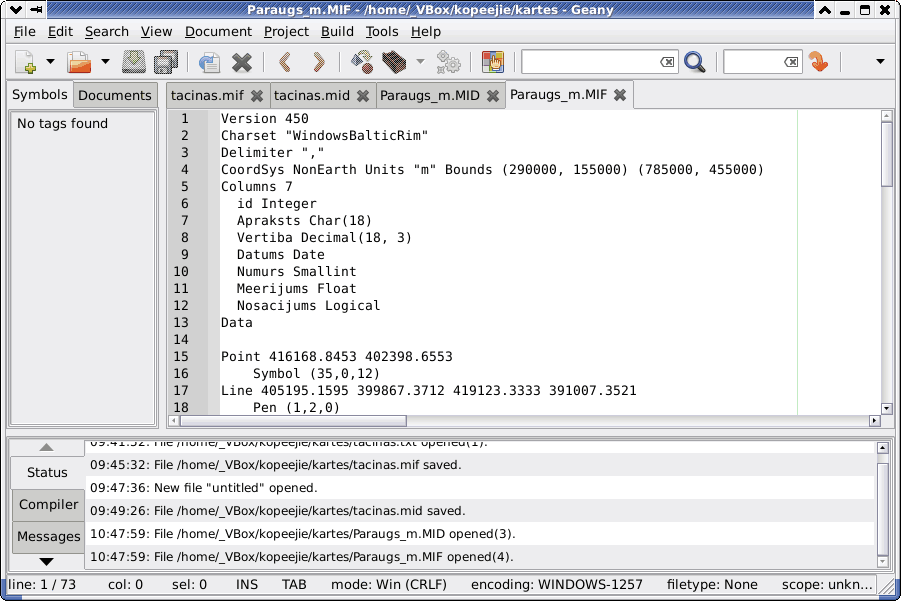Click the 'Charset "WindowsBalticRim"' line
The width and height of the screenshot is (901, 601).
pos(325,136)
